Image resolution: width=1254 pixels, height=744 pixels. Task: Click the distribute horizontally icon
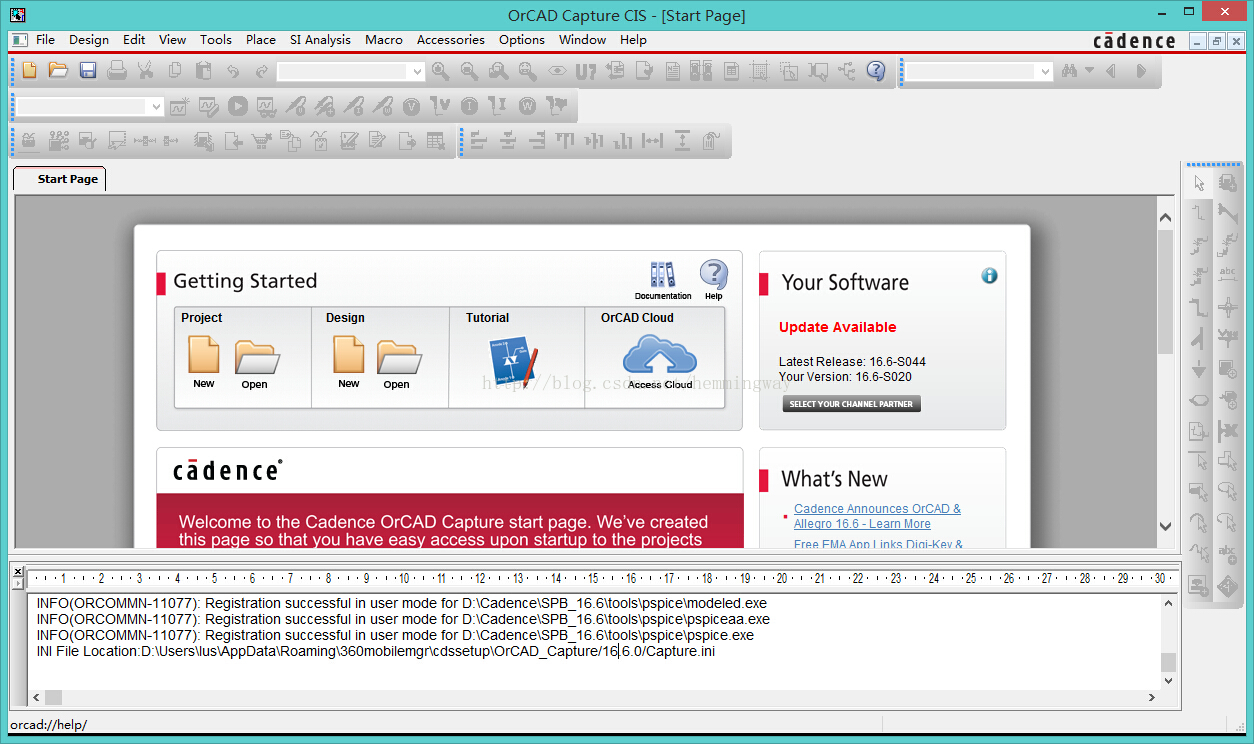[653, 141]
